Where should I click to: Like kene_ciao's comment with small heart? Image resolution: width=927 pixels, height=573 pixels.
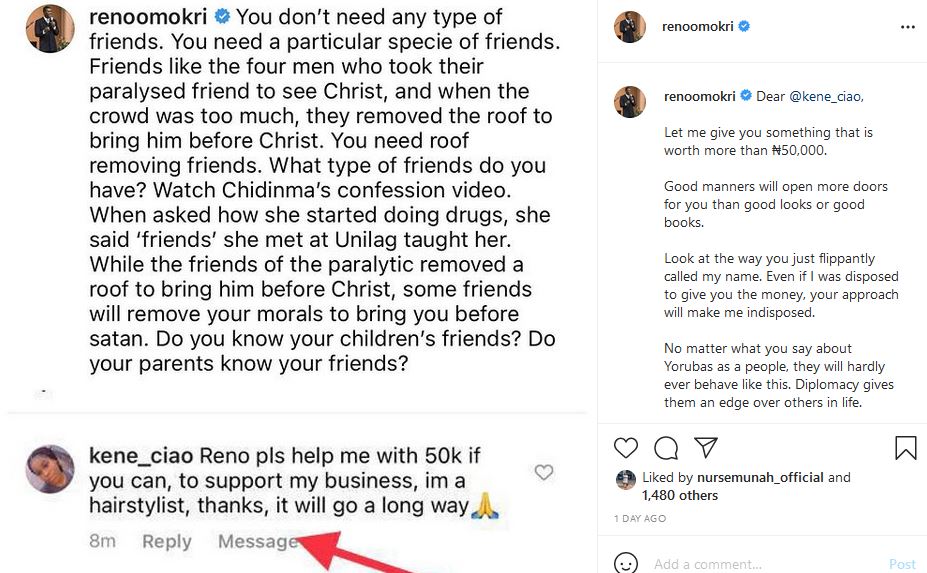point(544,472)
